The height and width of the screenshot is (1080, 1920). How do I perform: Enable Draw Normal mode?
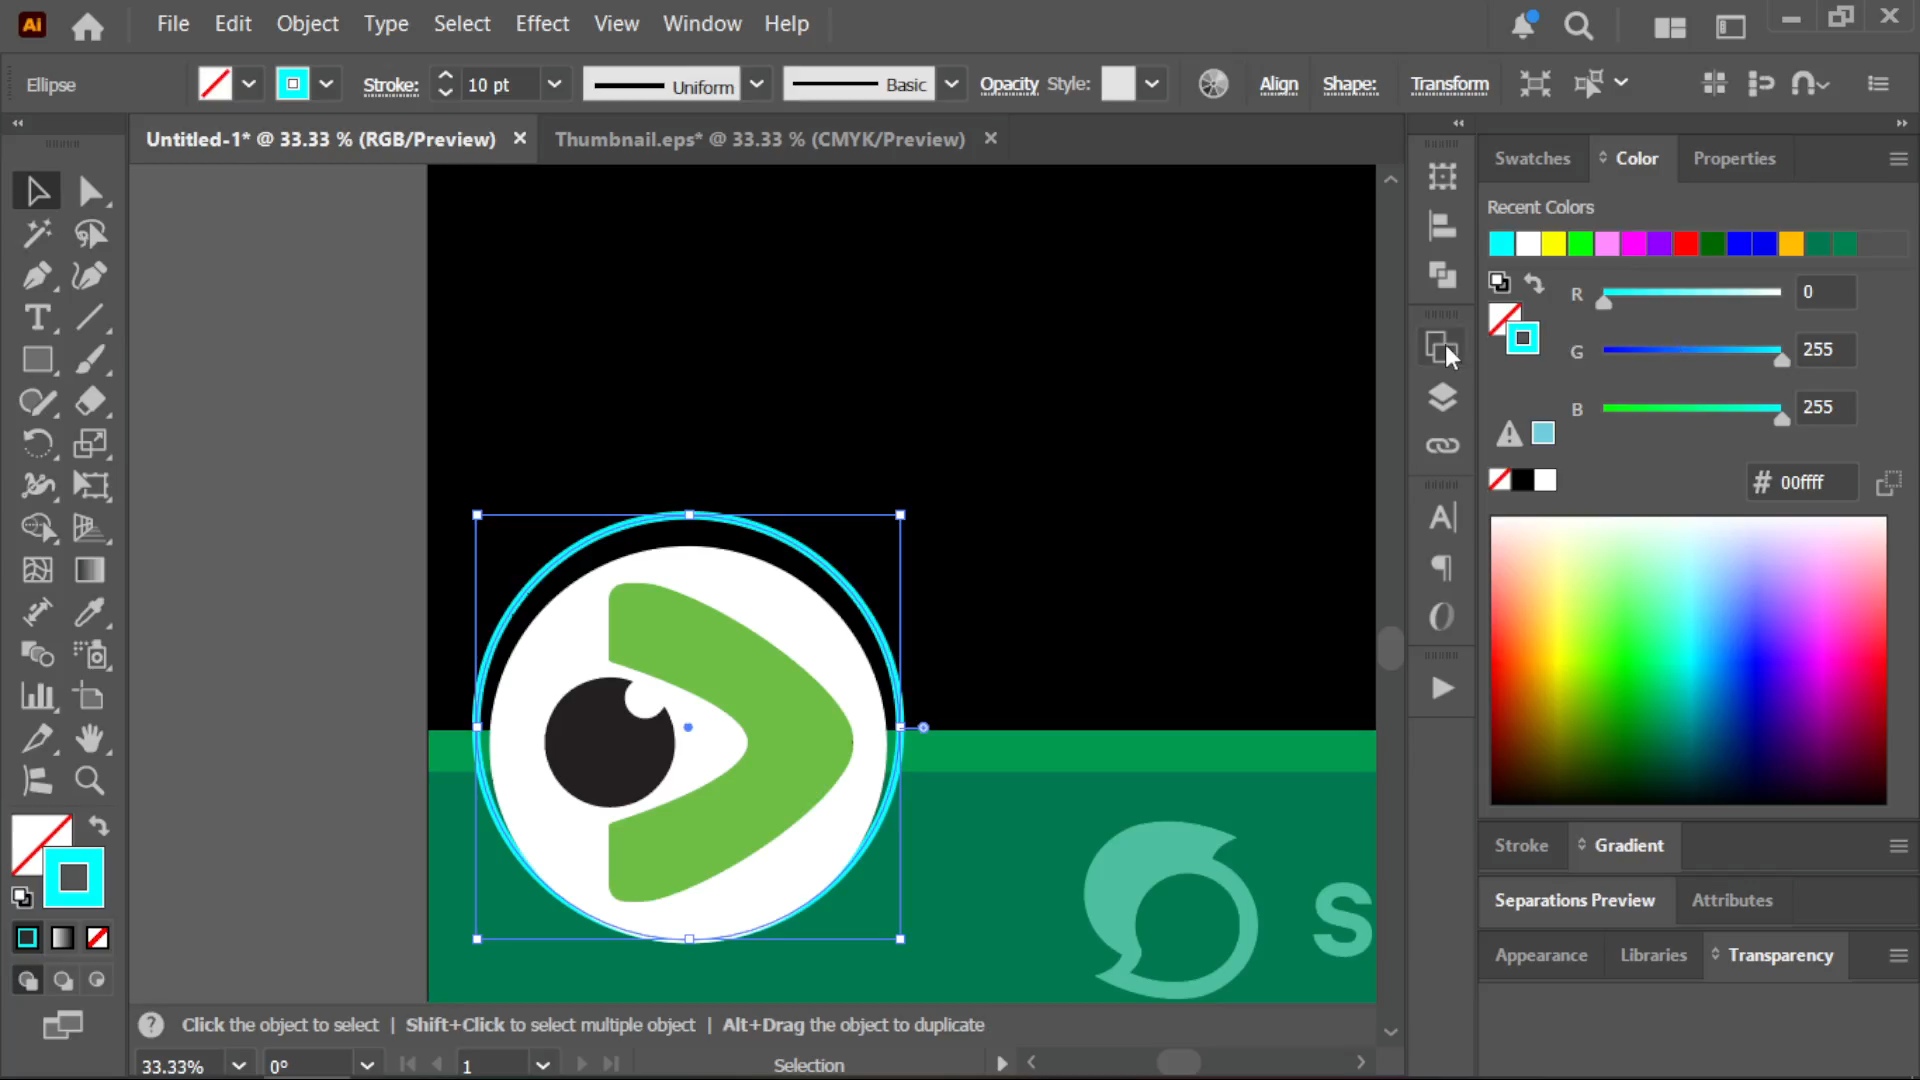(x=27, y=980)
